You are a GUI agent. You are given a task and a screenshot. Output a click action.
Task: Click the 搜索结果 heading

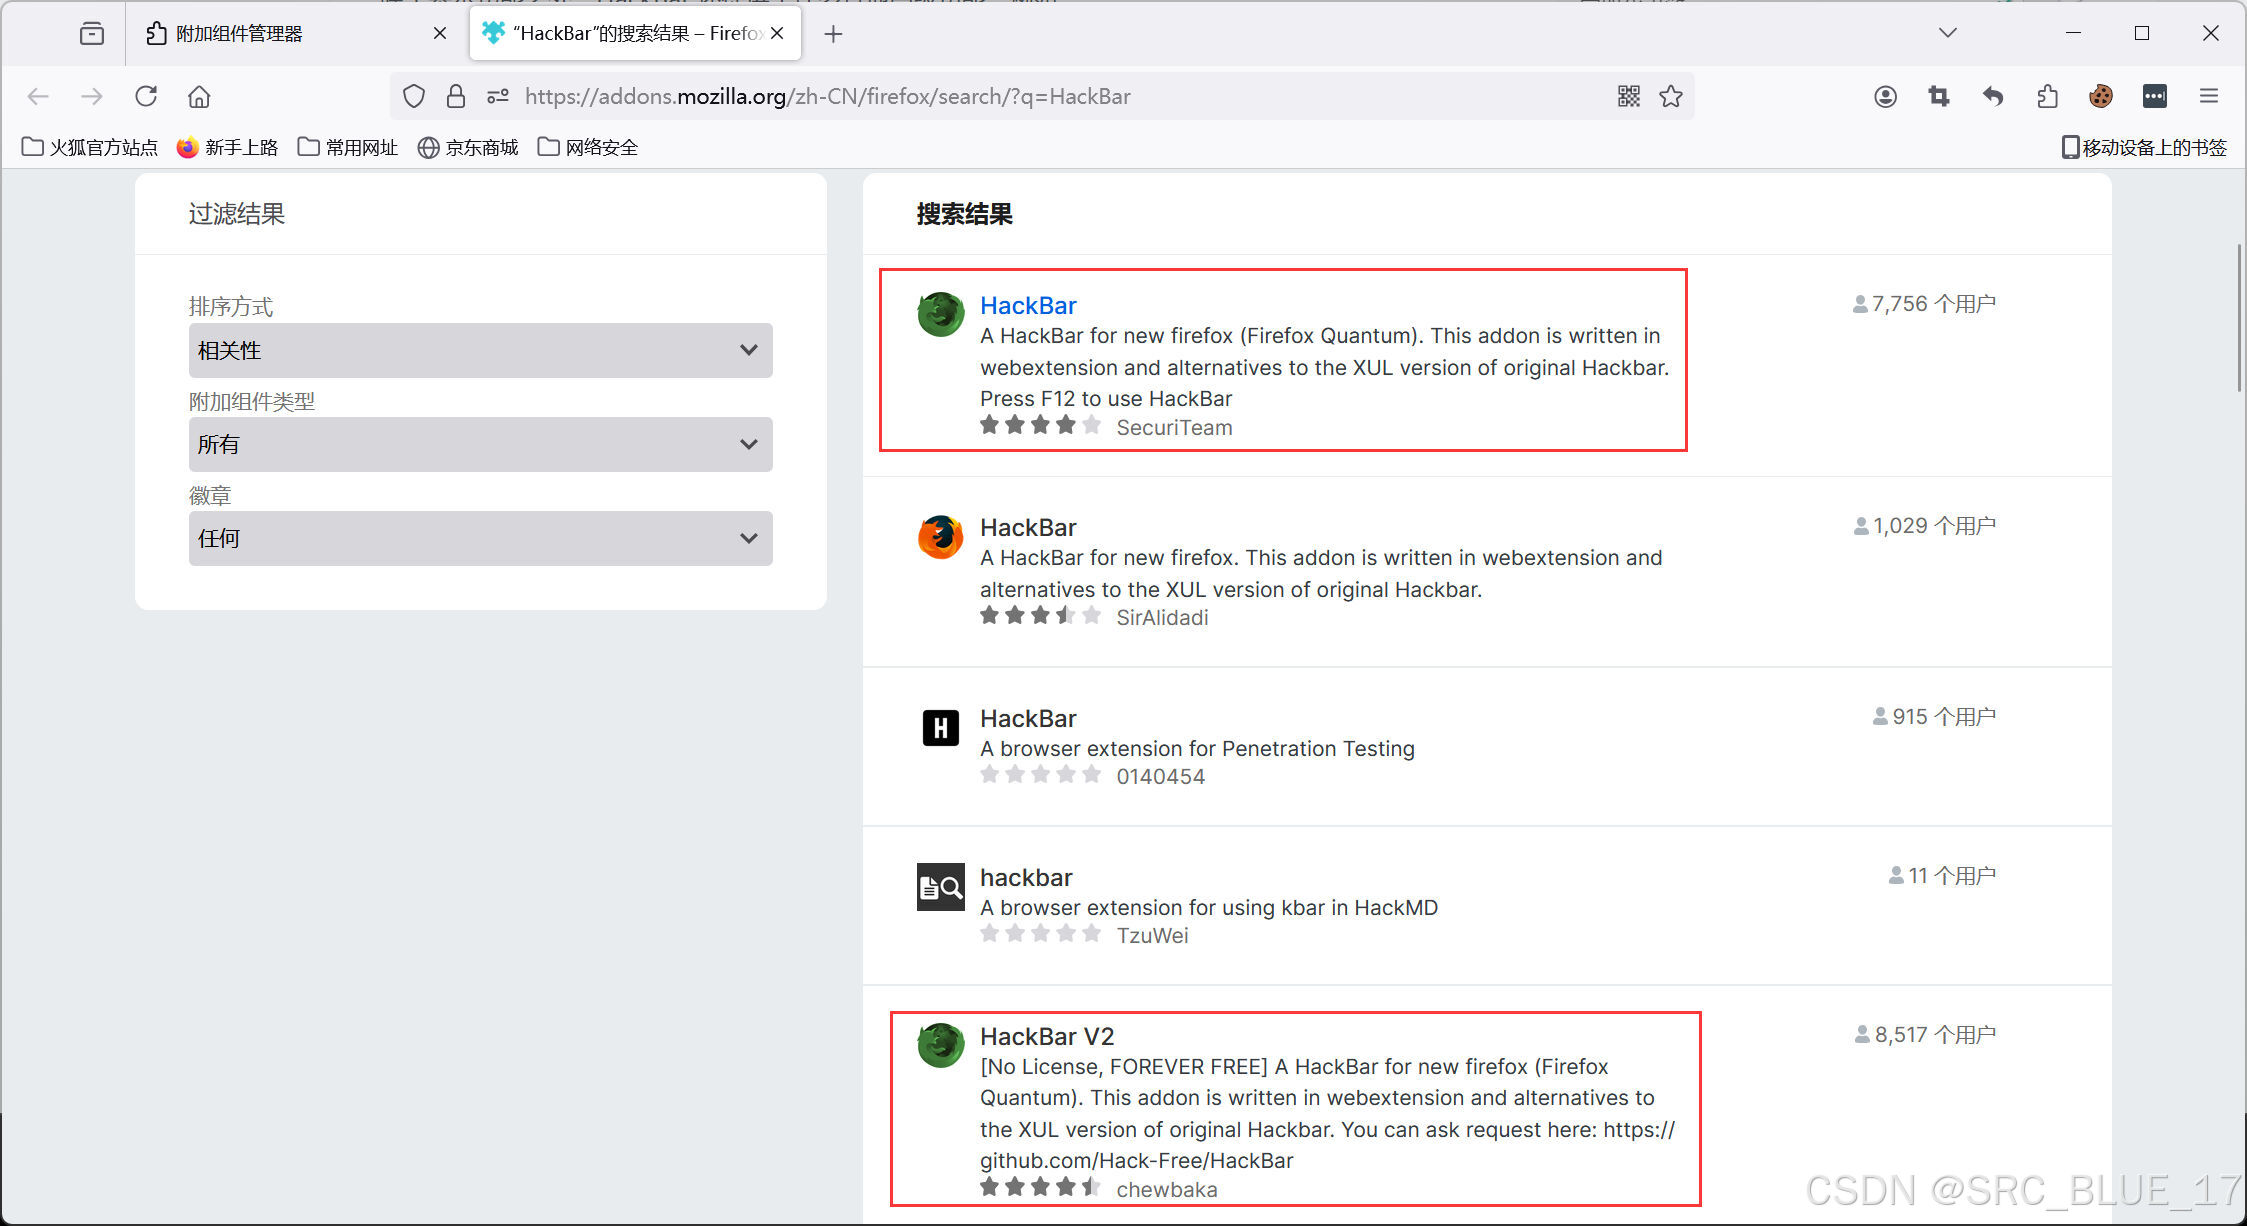[x=964, y=214]
